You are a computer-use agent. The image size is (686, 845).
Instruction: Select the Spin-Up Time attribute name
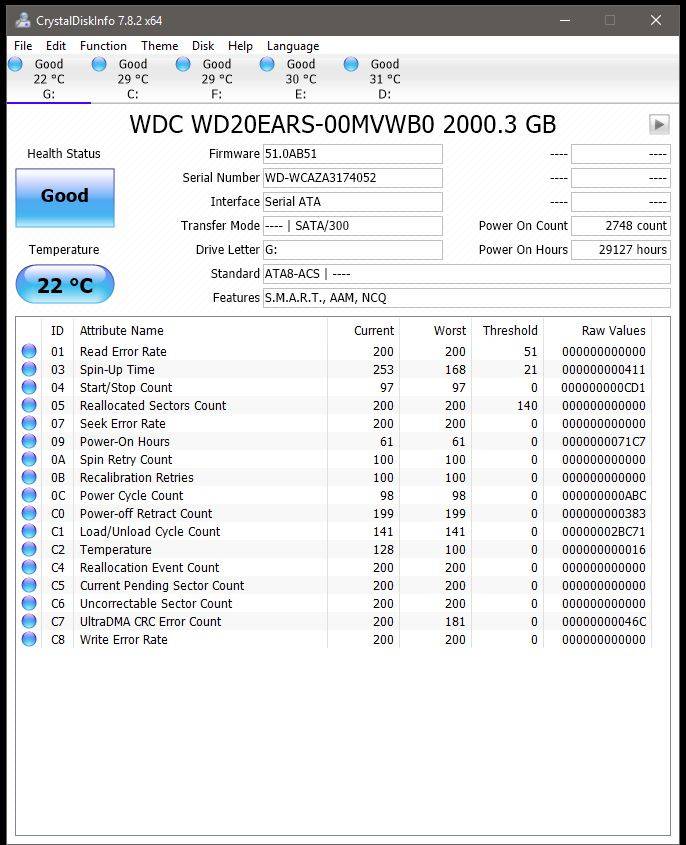(x=117, y=370)
